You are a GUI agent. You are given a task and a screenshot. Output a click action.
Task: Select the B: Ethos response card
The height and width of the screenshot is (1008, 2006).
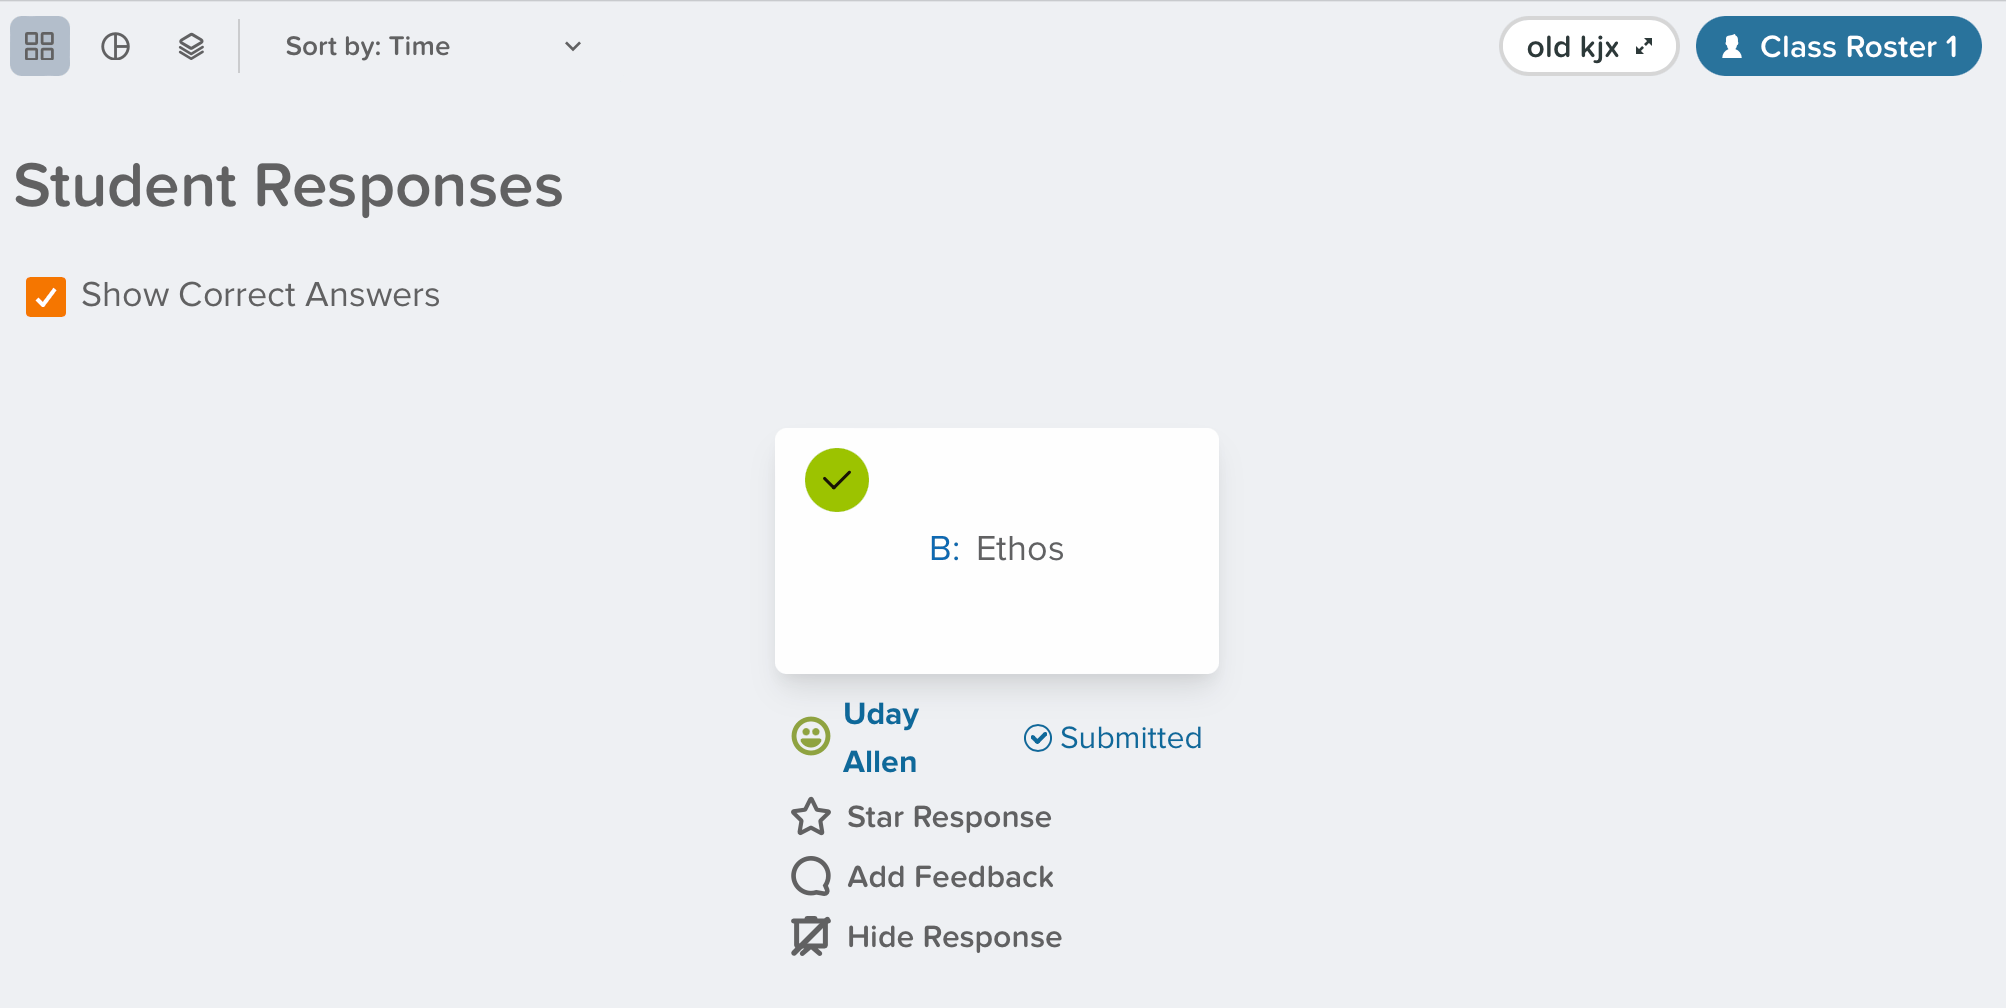(x=997, y=551)
